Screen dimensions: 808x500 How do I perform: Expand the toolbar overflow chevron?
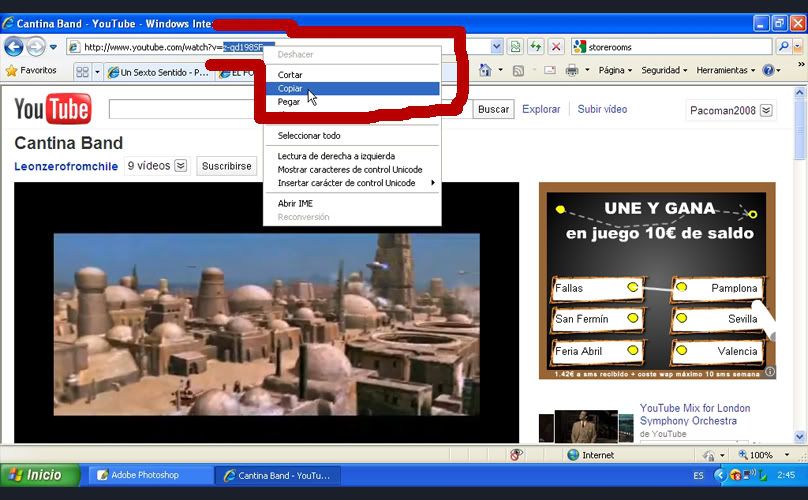click(x=801, y=65)
